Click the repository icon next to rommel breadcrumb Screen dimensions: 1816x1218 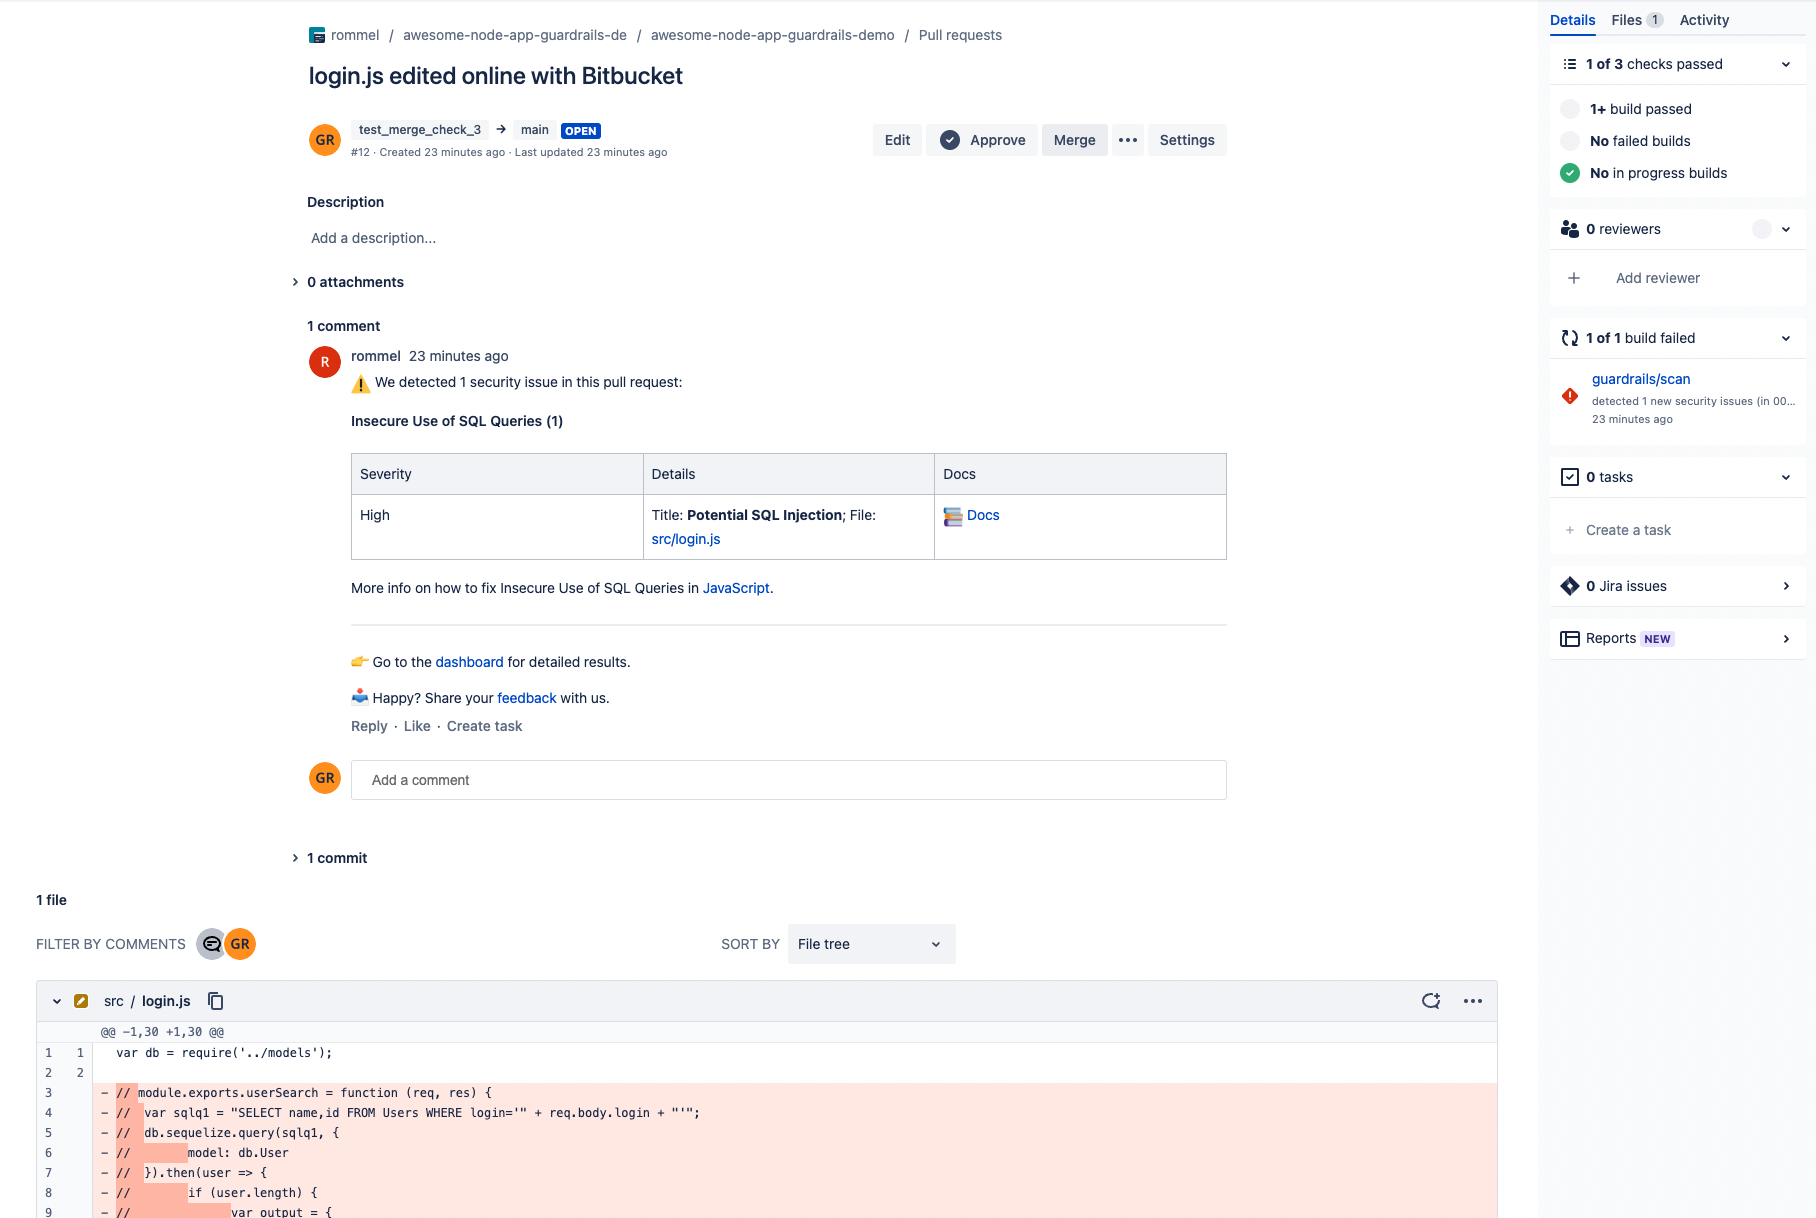pos(317,35)
